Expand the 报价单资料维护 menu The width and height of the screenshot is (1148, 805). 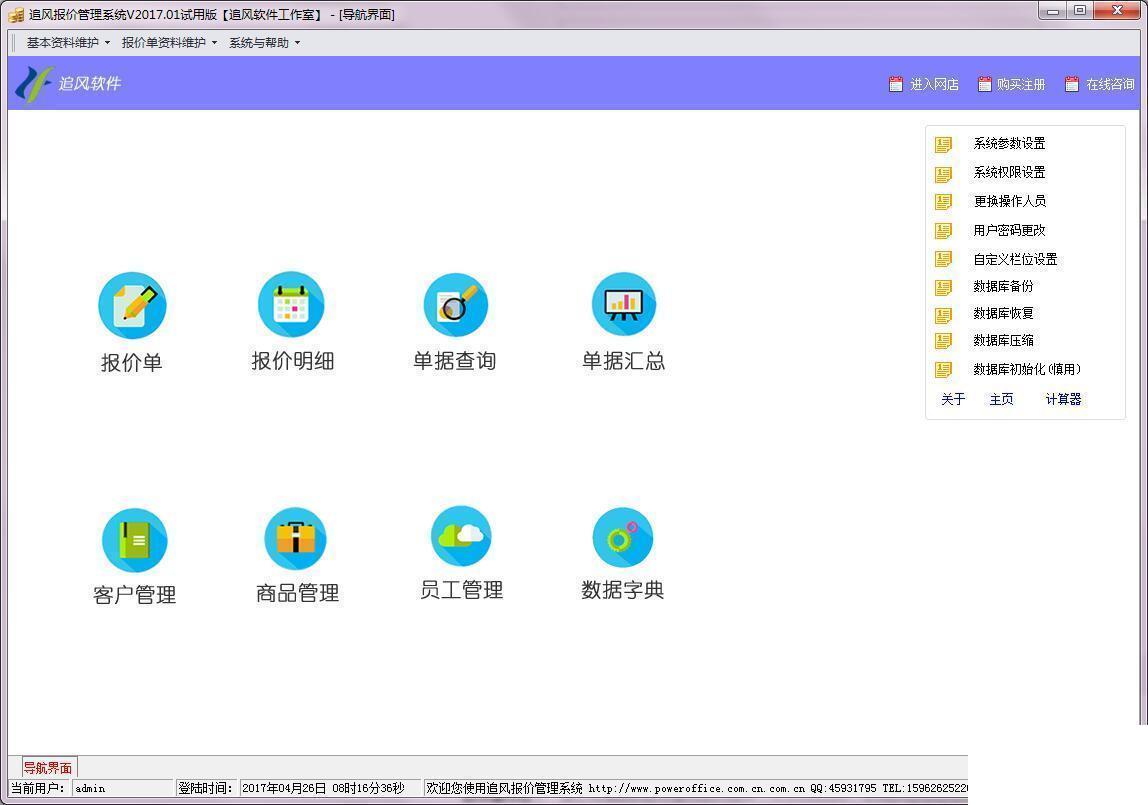point(169,42)
